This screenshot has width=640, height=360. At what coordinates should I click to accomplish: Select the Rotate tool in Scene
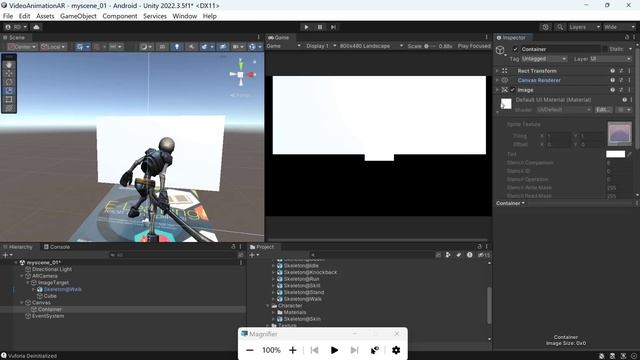coord(9,82)
